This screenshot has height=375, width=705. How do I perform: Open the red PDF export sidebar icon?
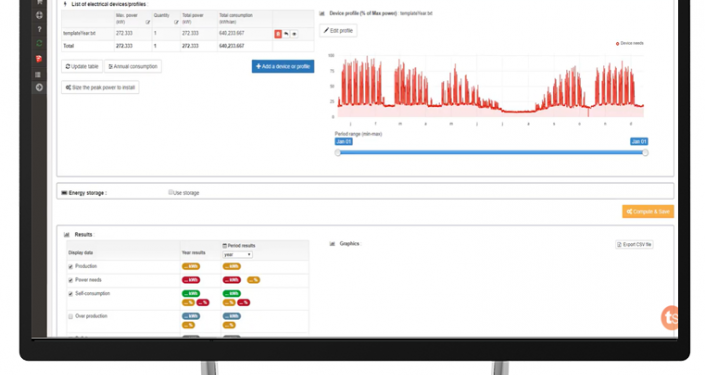coord(39,58)
